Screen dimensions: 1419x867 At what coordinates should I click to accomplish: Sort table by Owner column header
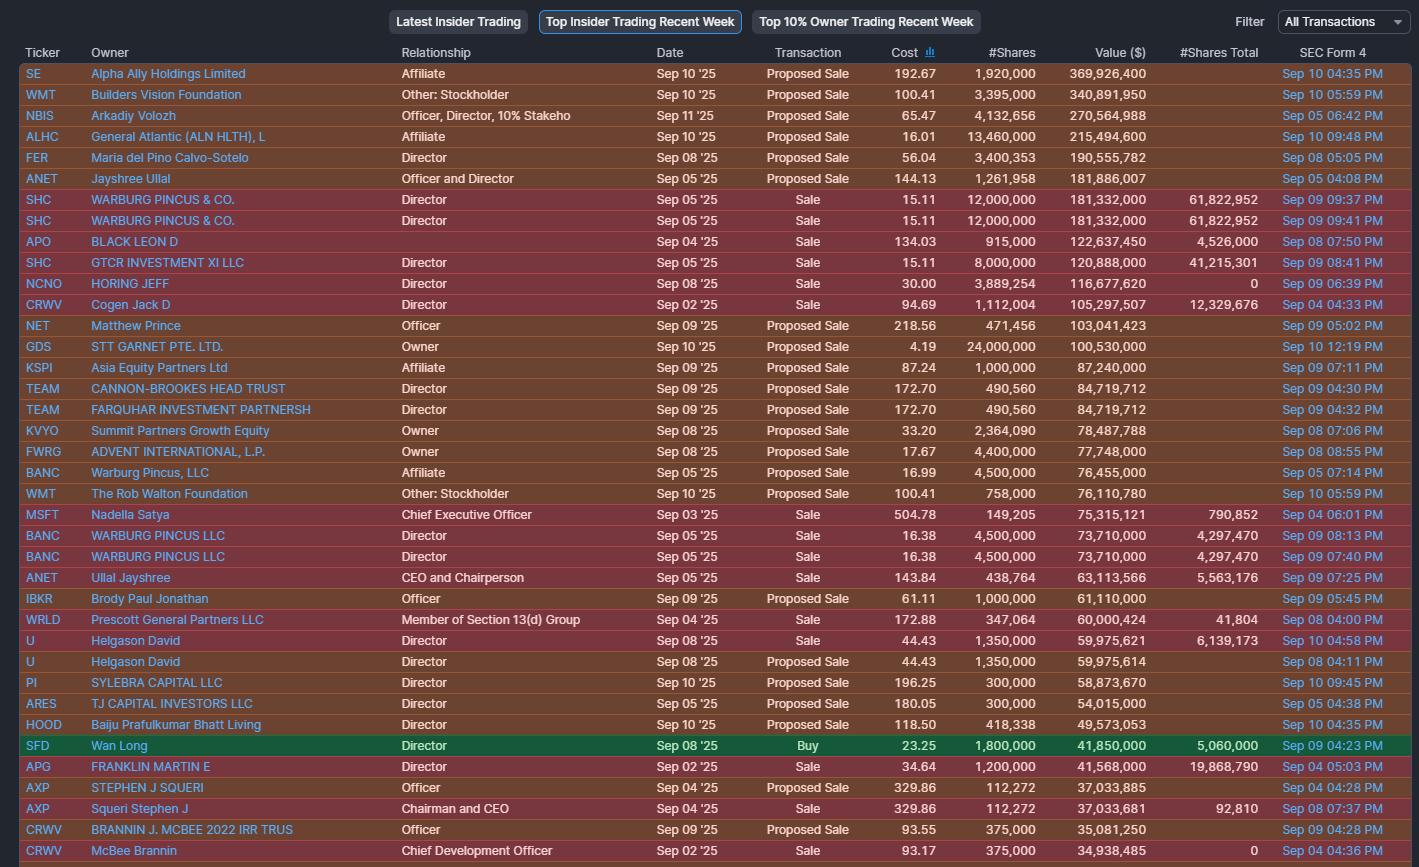110,53
